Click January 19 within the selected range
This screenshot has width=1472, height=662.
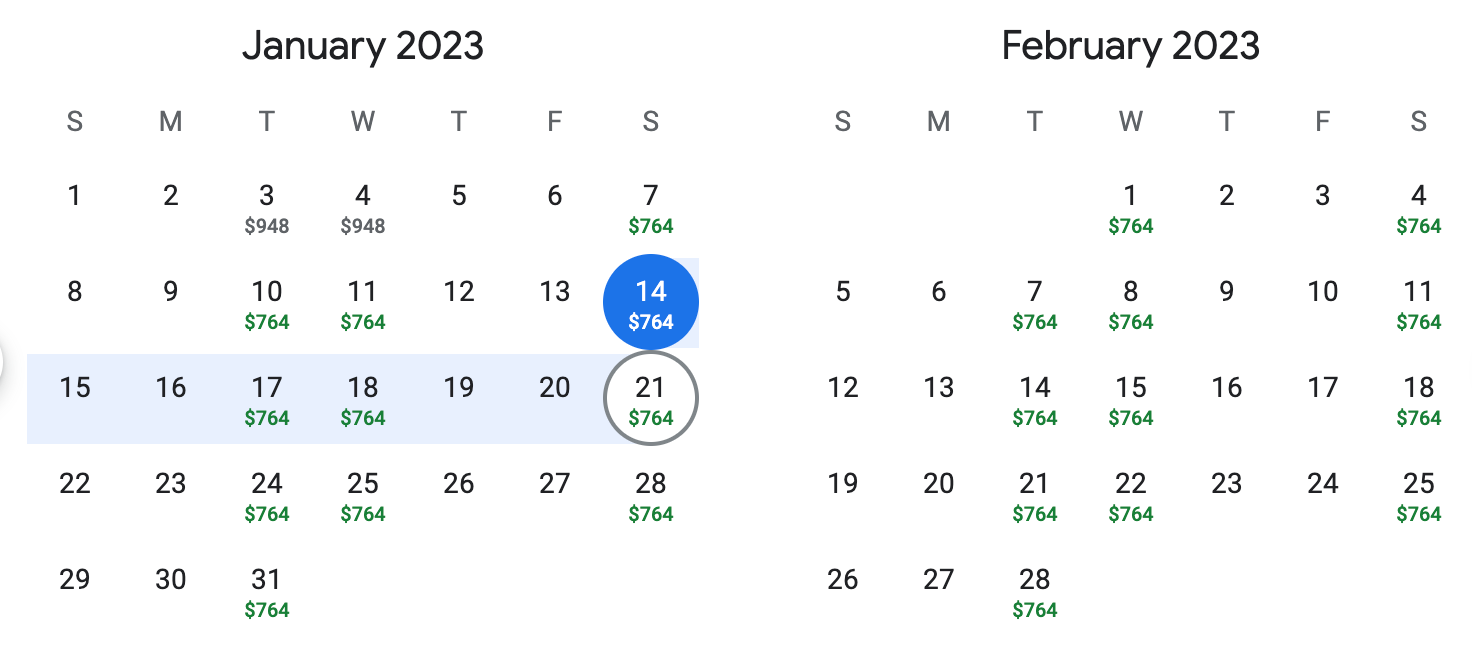tap(458, 389)
